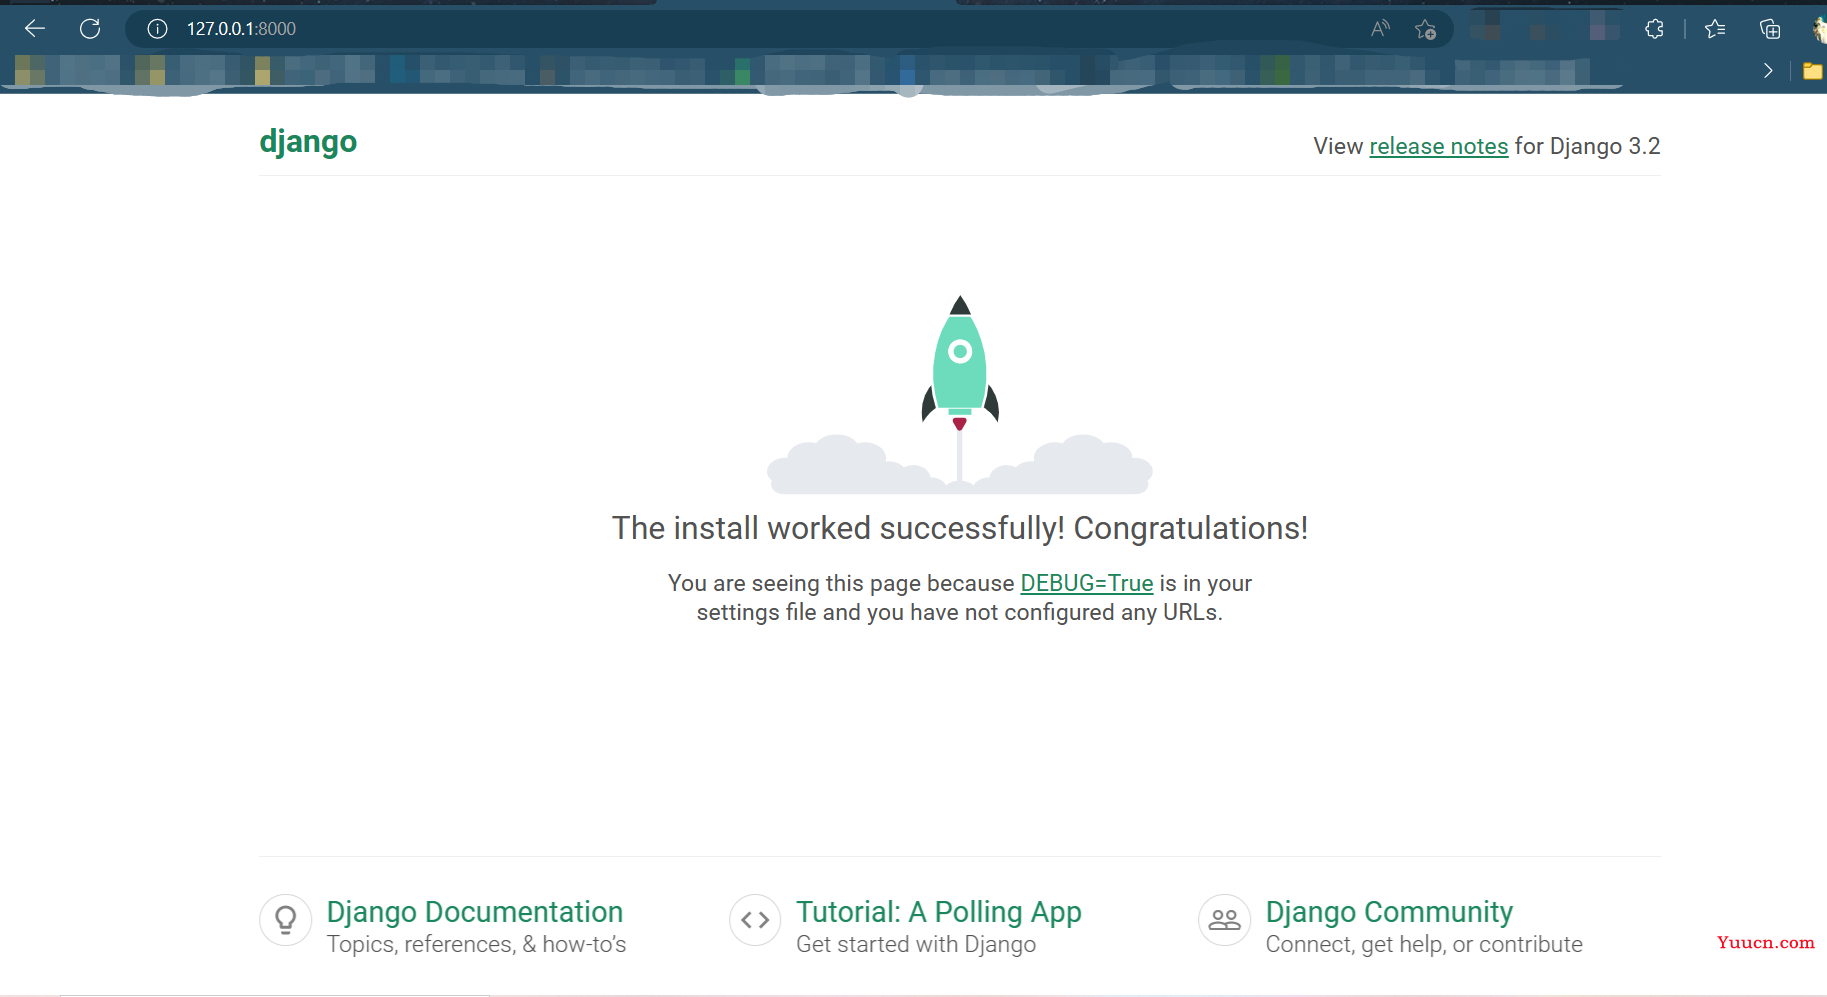Click the 'Get started with Django' text

[916, 944]
